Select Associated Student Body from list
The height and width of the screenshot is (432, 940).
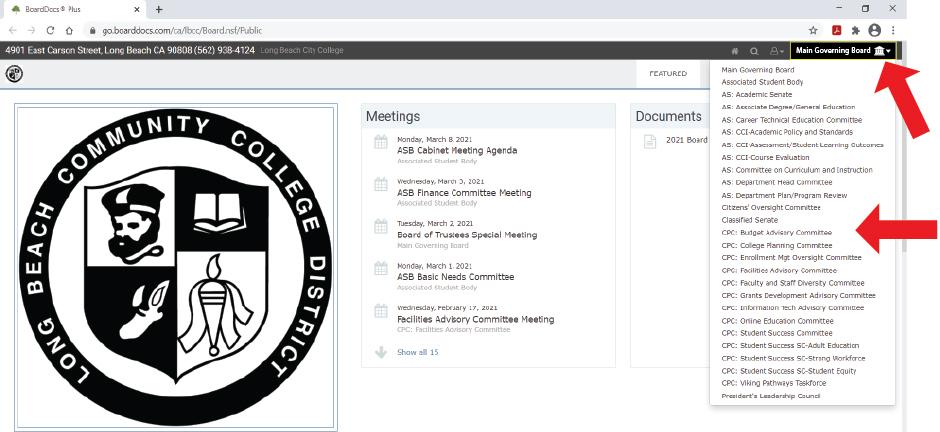[762, 82]
